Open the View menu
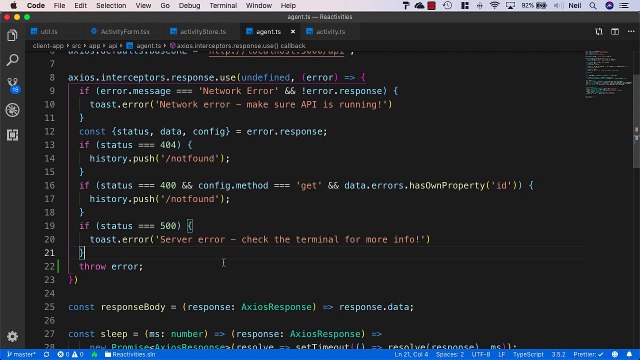 coord(143,5)
